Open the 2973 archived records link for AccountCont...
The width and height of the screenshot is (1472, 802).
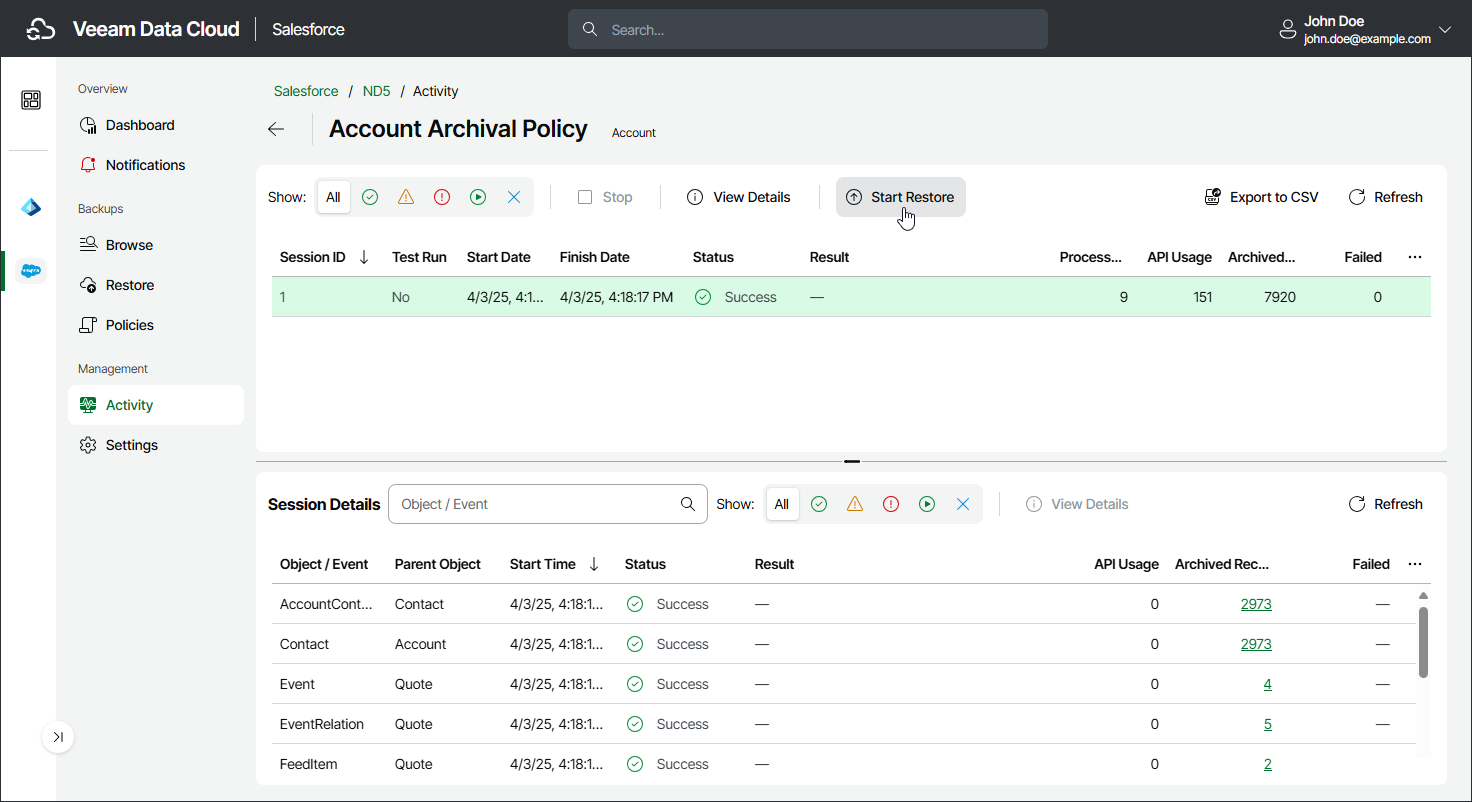(x=1256, y=604)
